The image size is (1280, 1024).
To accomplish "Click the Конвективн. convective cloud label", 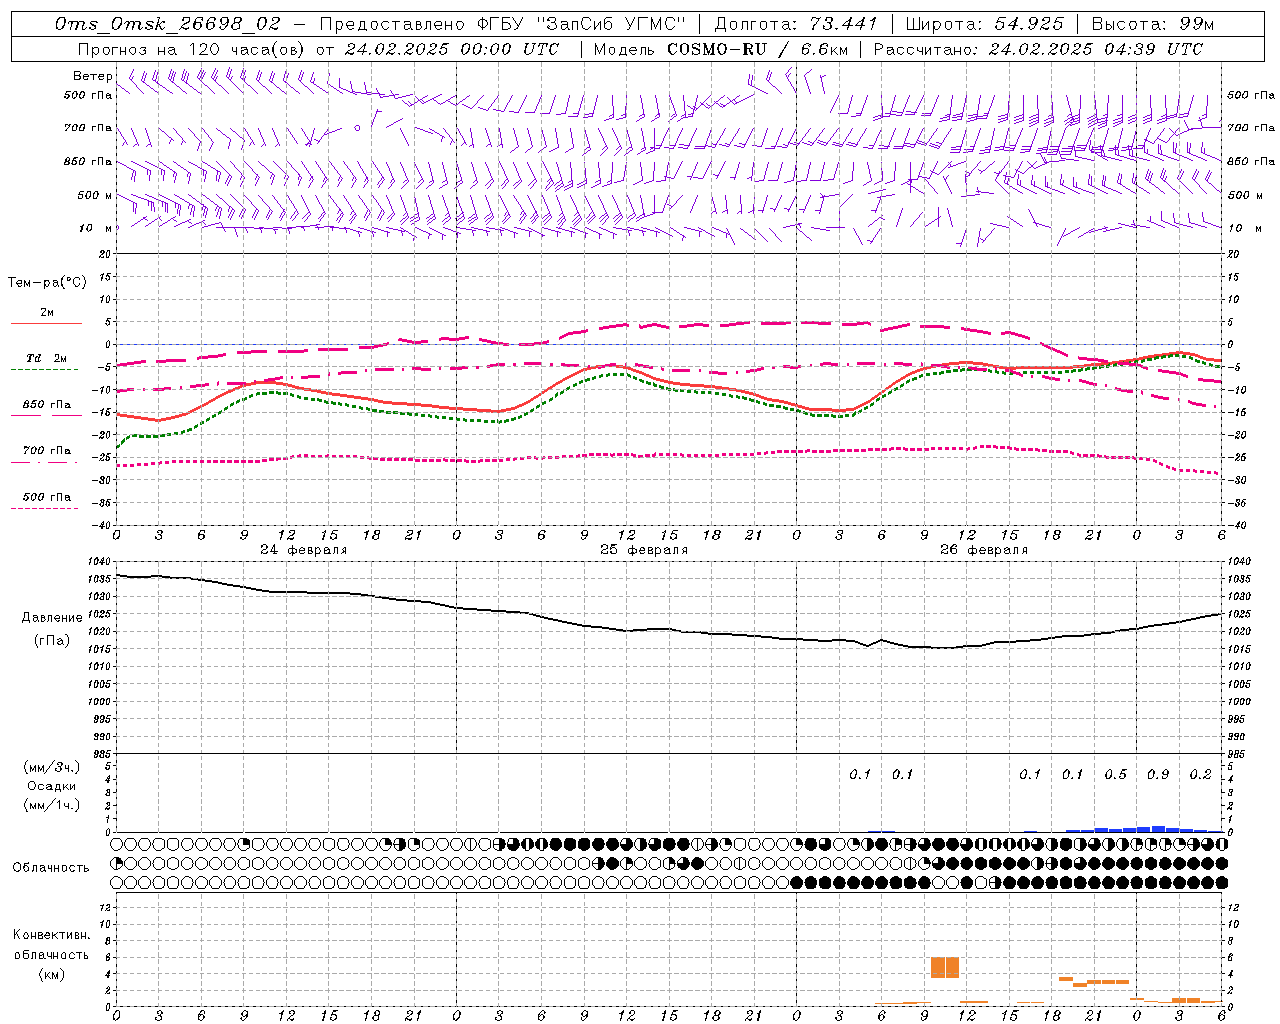I will 51,935.
